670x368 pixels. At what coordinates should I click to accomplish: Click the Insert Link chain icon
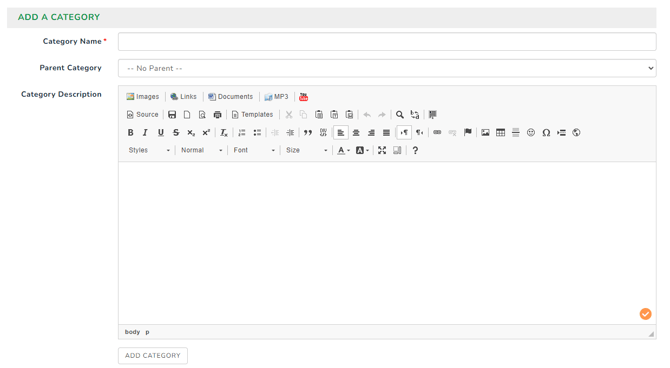click(437, 132)
